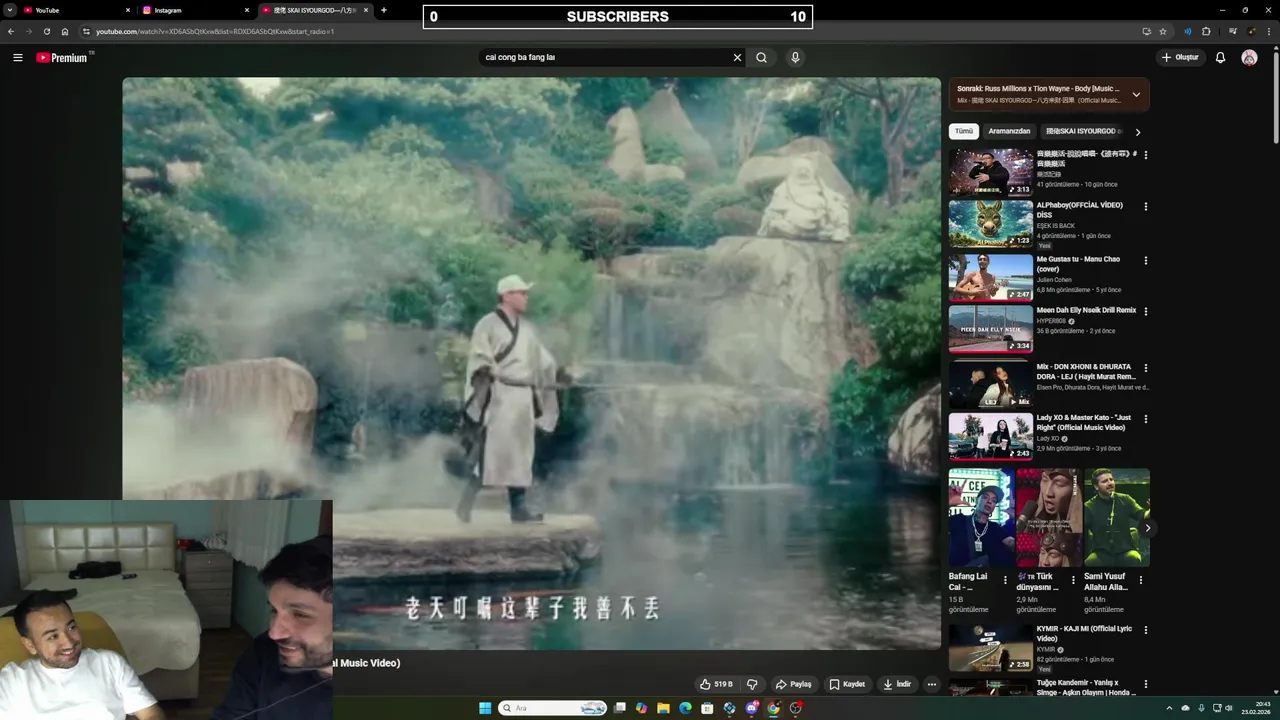Open the YouTube account avatar menu
This screenshot has height=720, width=1280.
1249,57
